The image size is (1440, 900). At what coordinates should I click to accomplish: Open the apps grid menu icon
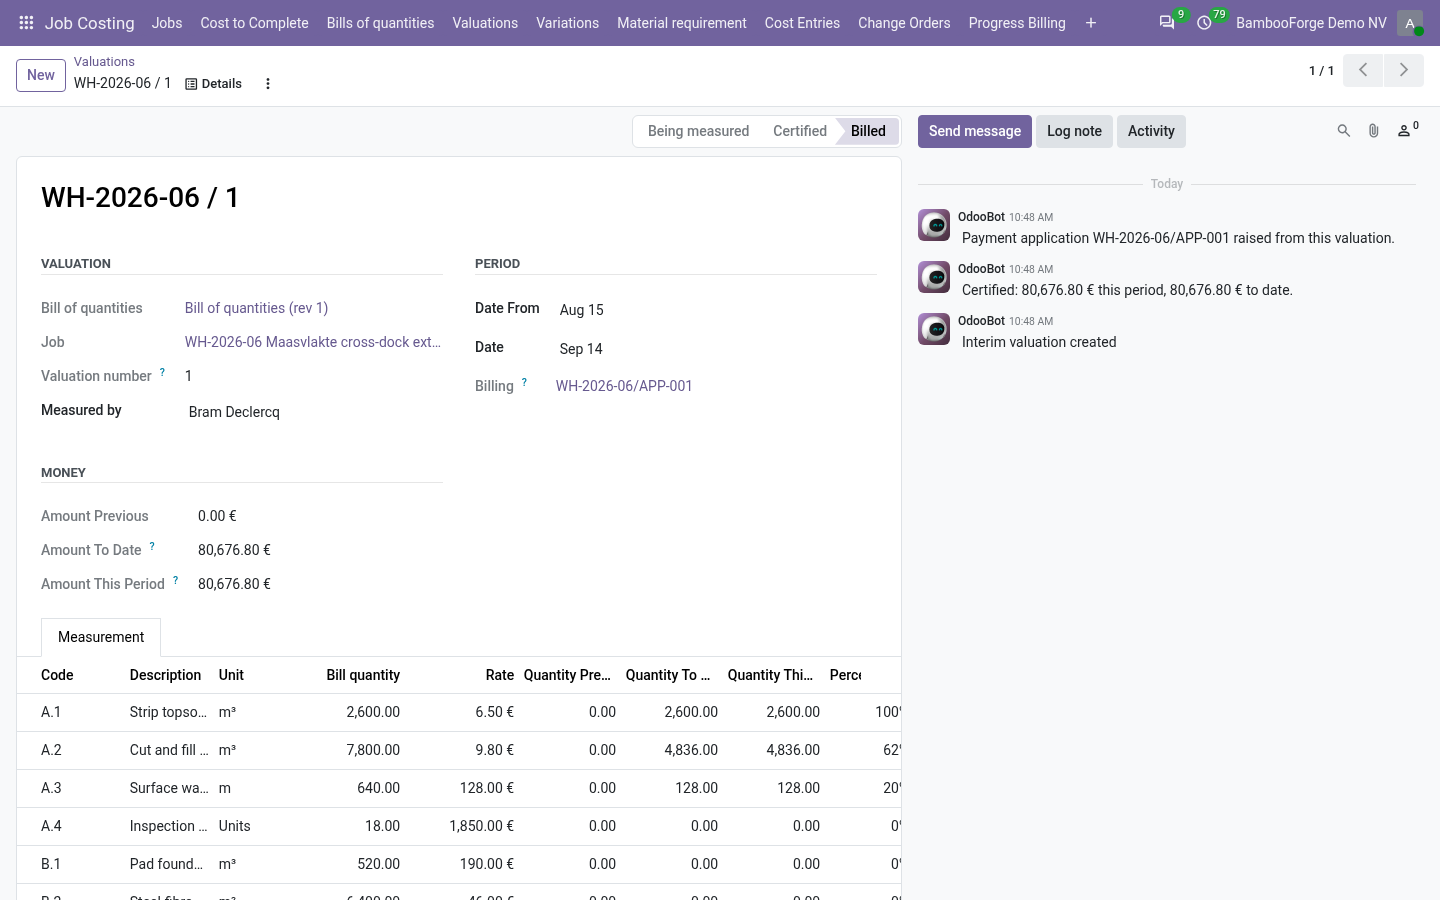point(27,23)
